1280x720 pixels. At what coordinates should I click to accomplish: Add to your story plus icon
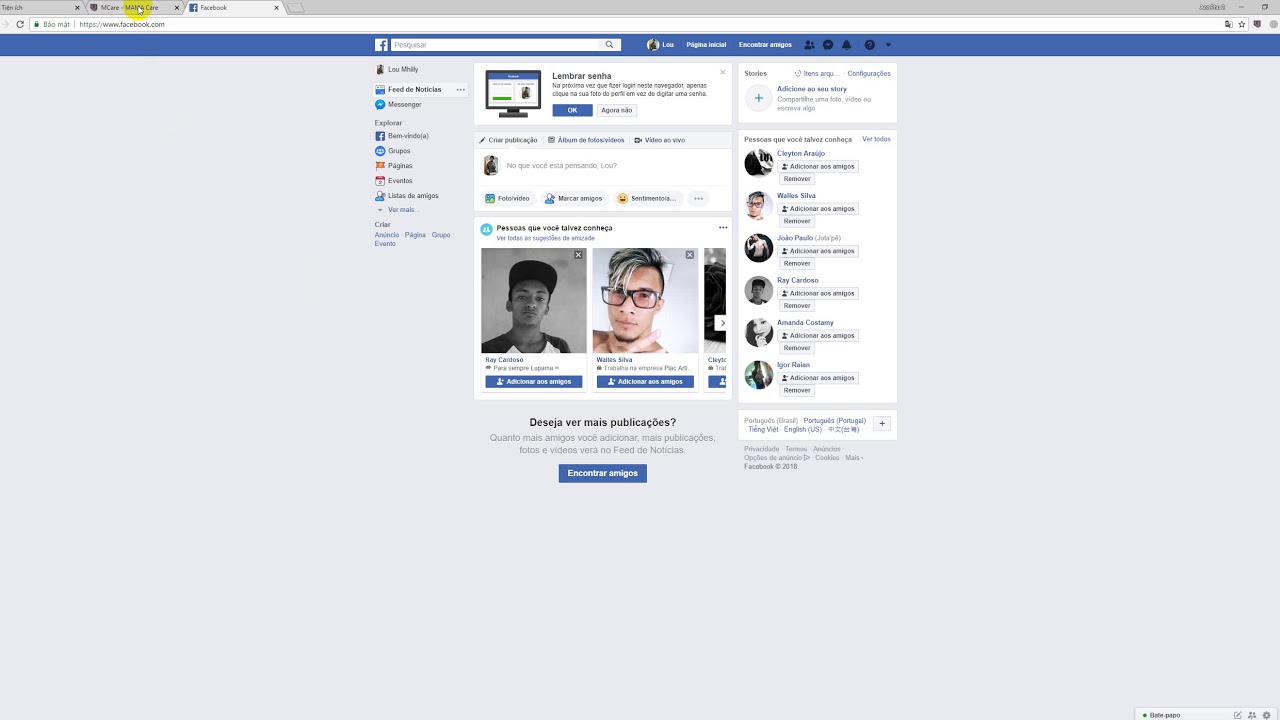pyautogui.click(x=758, y=98)
